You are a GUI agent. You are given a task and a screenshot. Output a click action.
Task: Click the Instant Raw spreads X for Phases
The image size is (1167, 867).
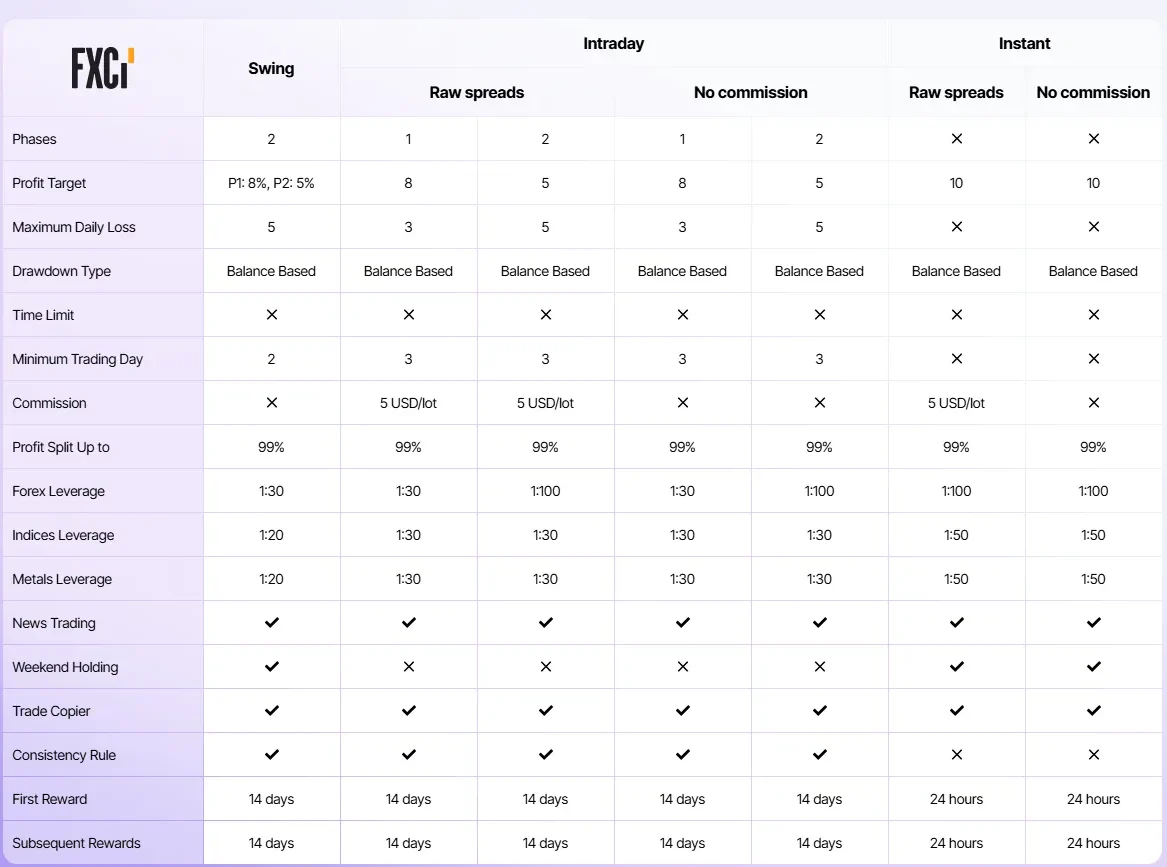pos(956,138)
